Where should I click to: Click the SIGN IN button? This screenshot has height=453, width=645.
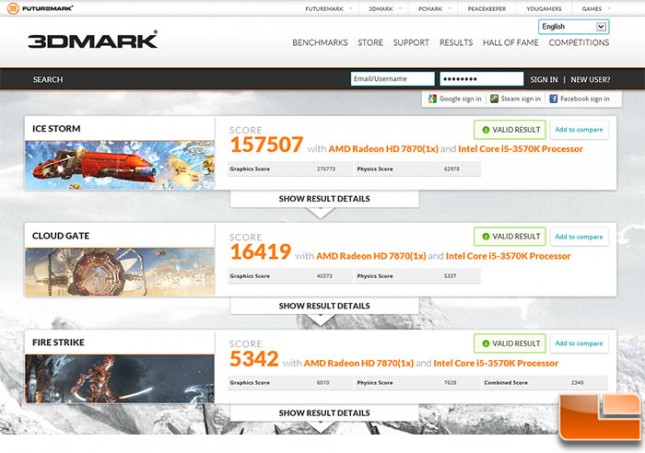(x=544, y=80)
